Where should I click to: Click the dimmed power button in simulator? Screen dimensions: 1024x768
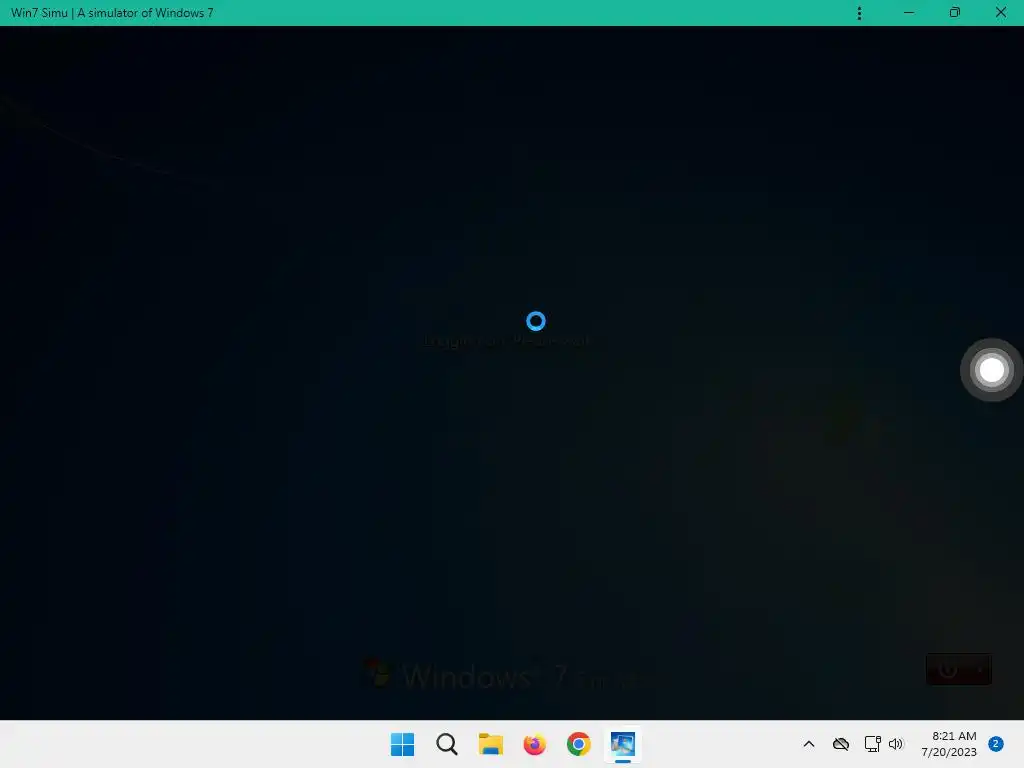[x=948, y=669]
